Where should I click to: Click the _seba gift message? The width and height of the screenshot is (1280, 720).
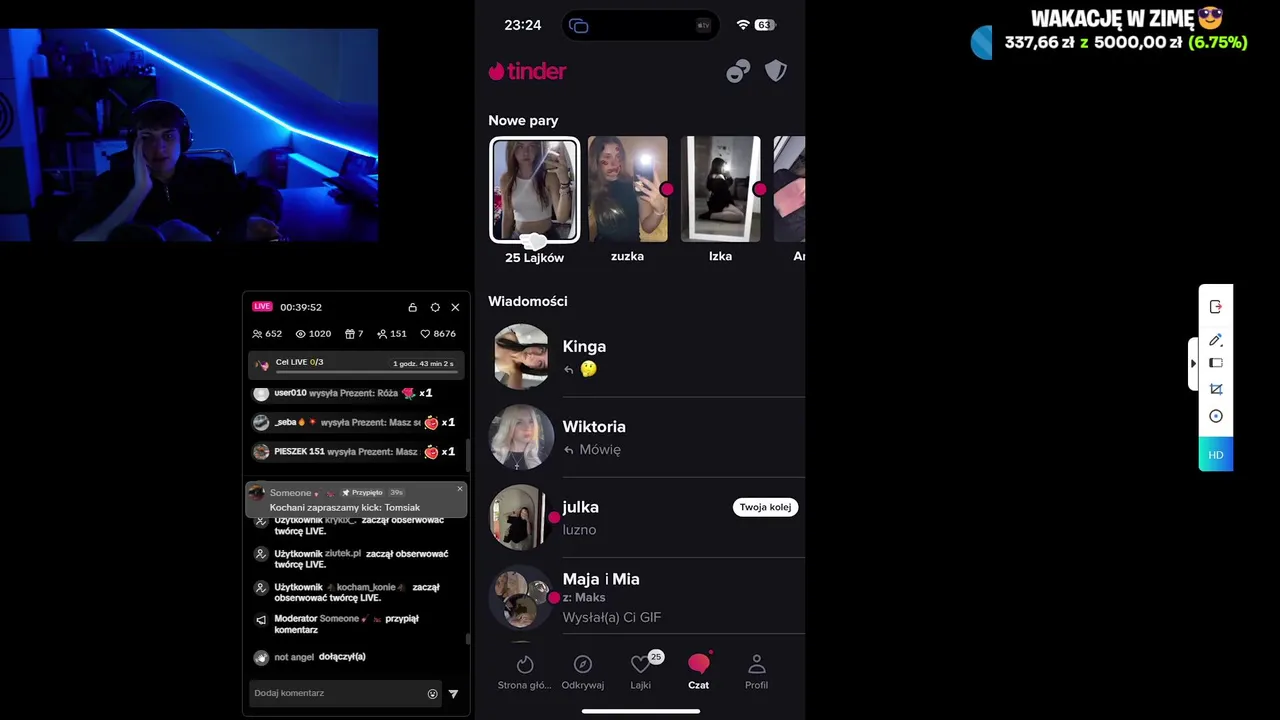point(356,422)
